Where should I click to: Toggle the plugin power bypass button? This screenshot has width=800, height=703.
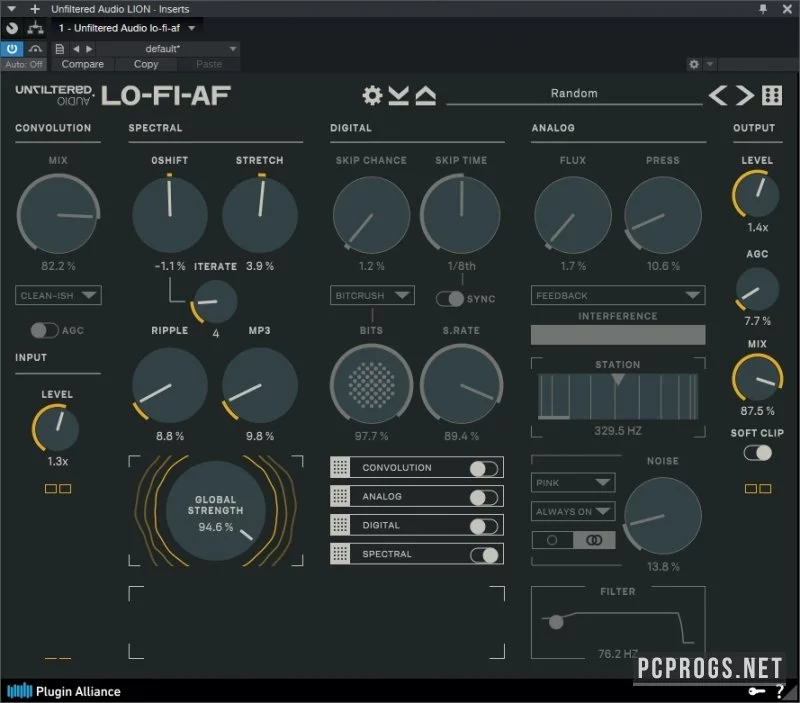12,49
